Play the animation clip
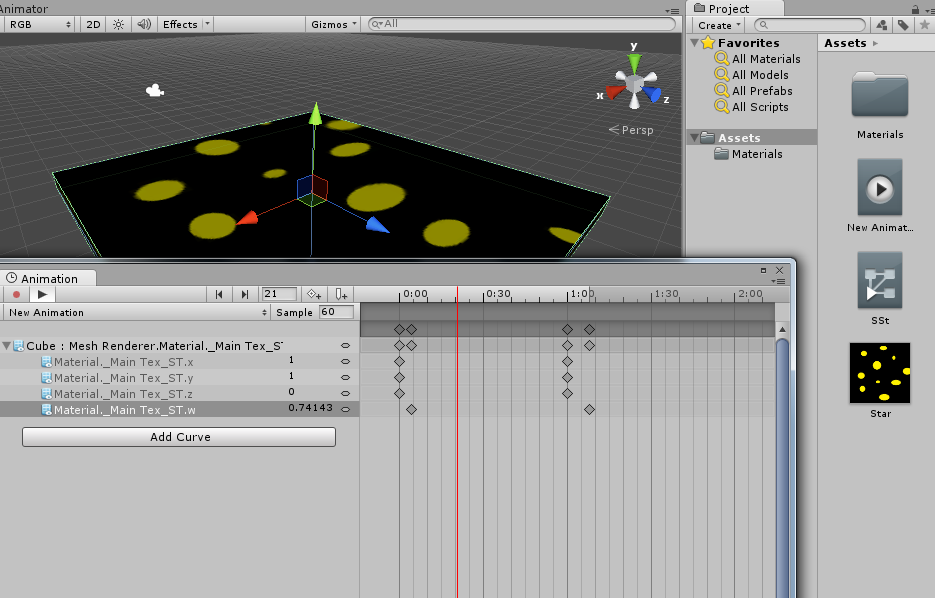This screenshot has width=935, height=598. pos(42,295)
